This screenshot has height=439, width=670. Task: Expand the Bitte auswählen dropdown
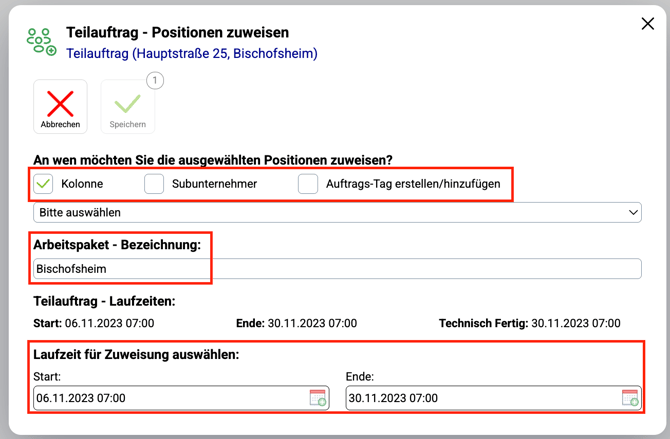point(337,213)
